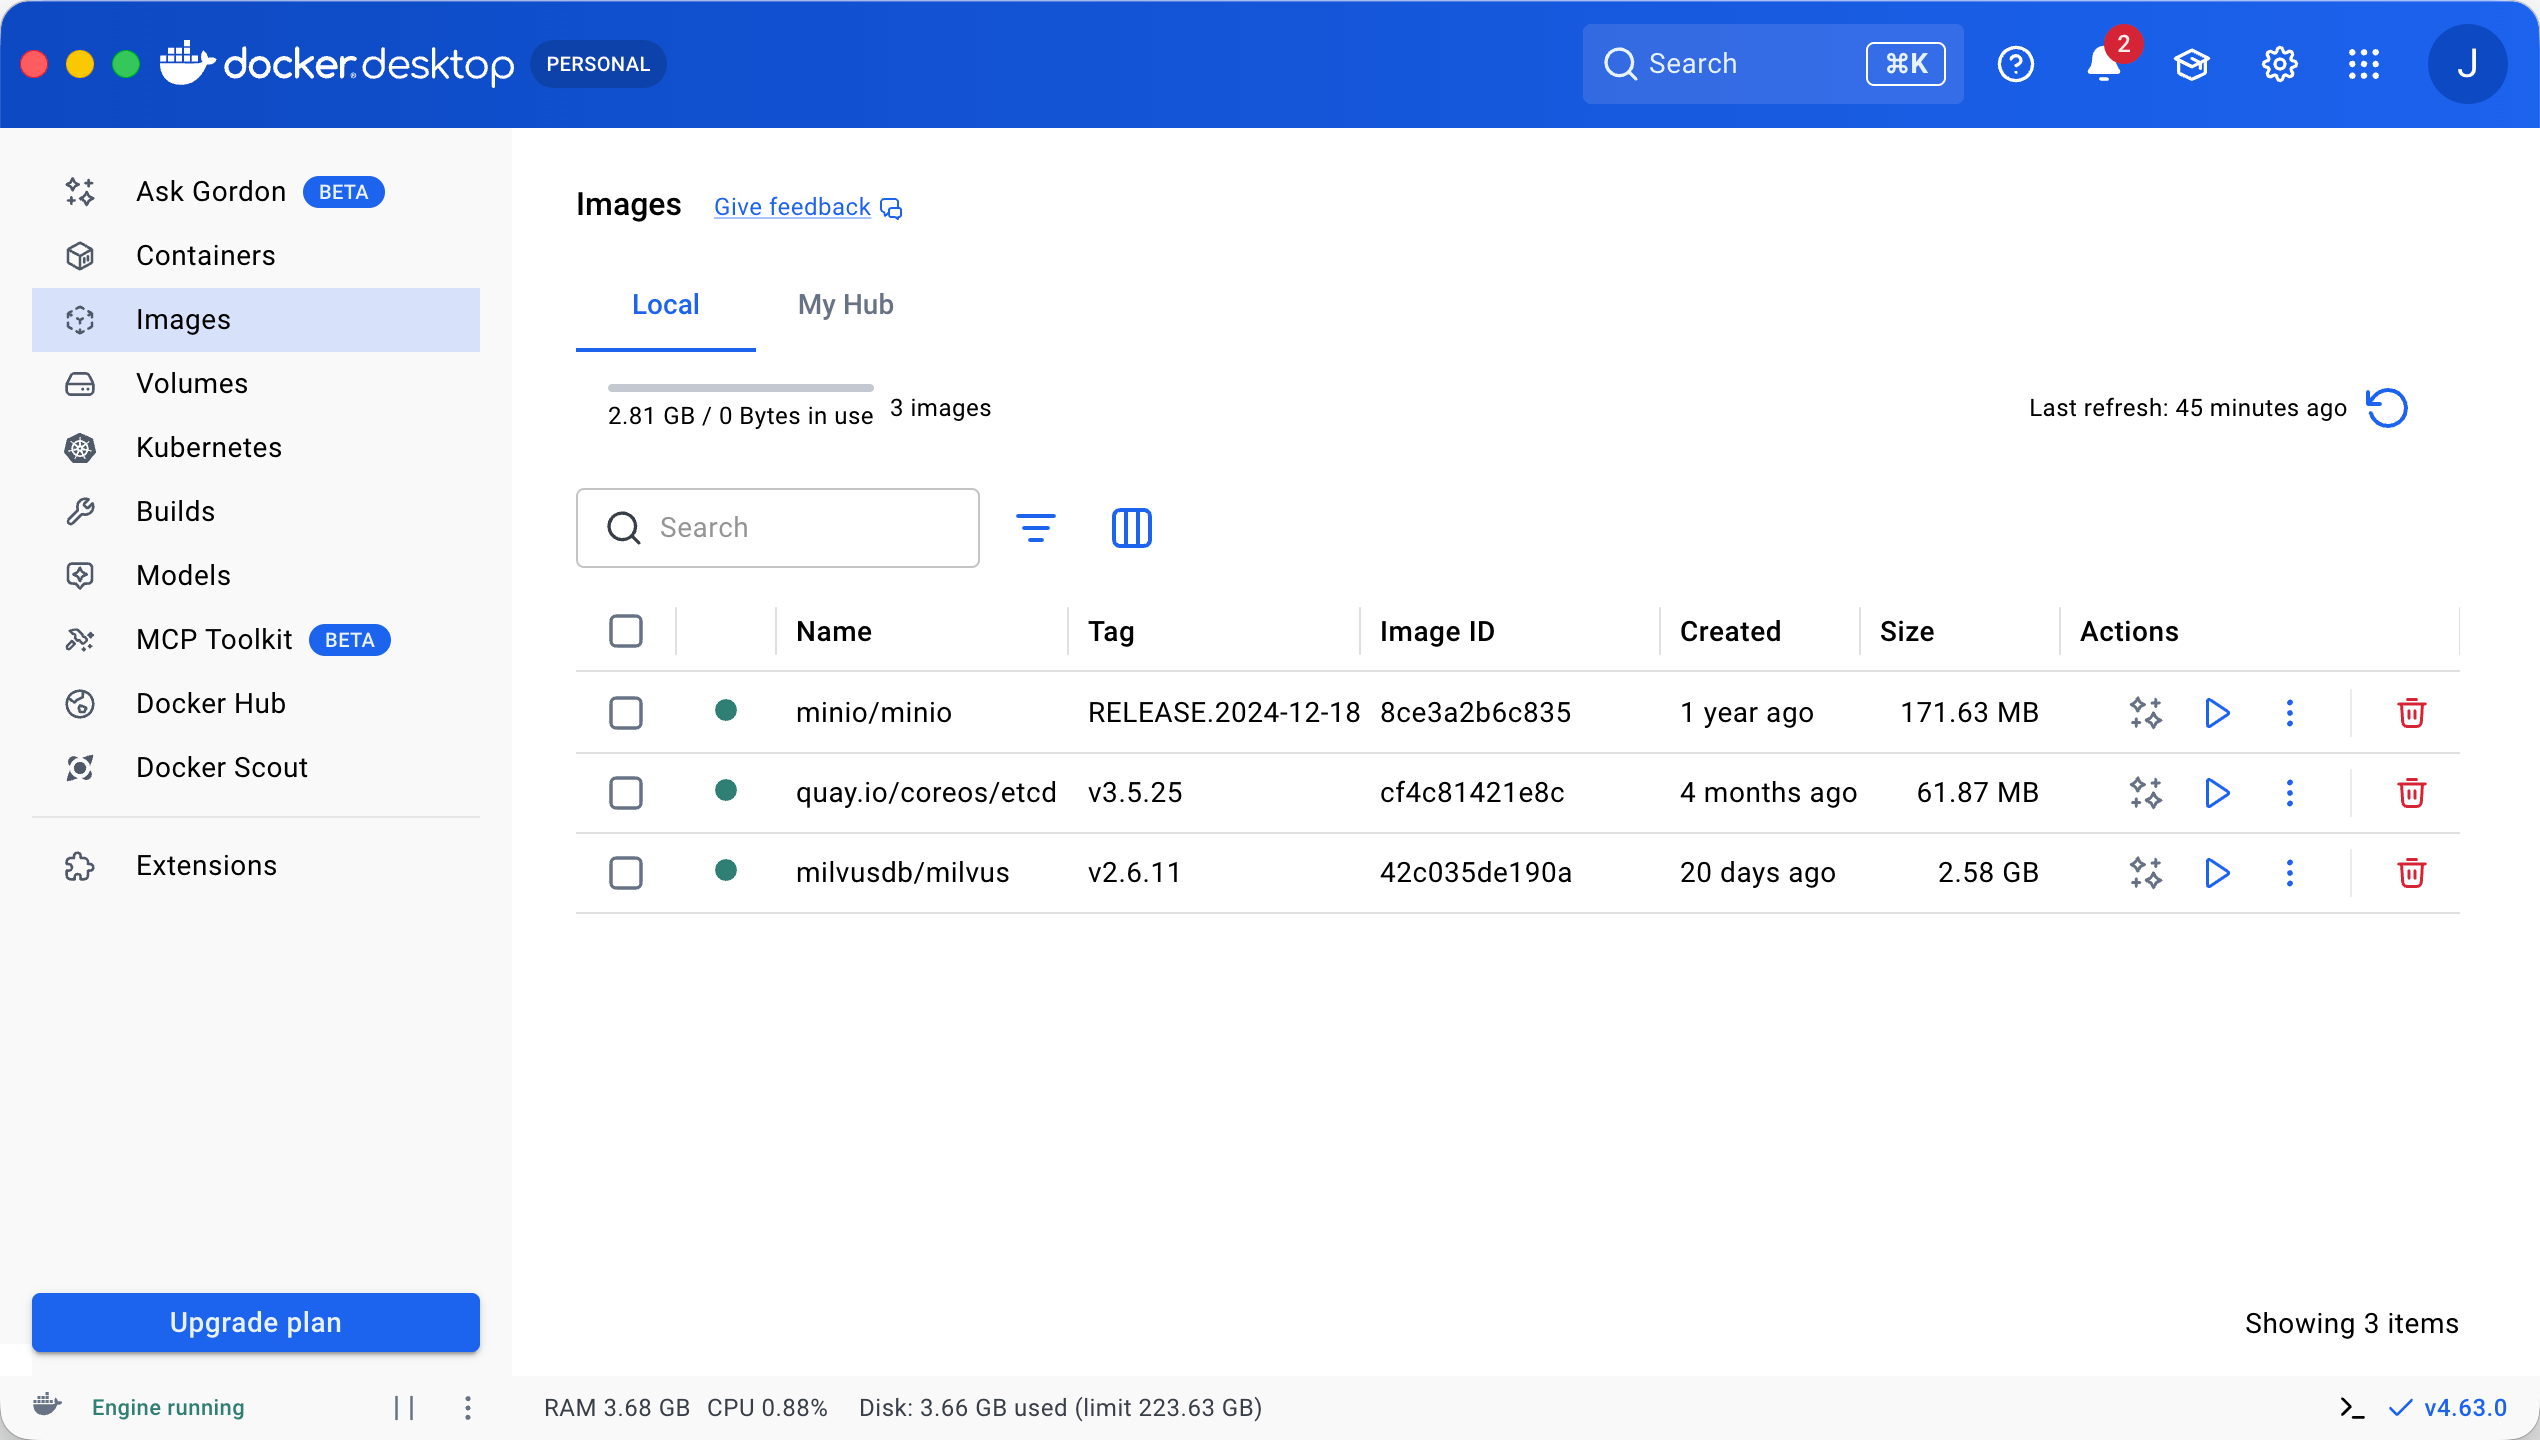Tick the checkbox for quay.io/coreos/etcd

coord(626,793)
